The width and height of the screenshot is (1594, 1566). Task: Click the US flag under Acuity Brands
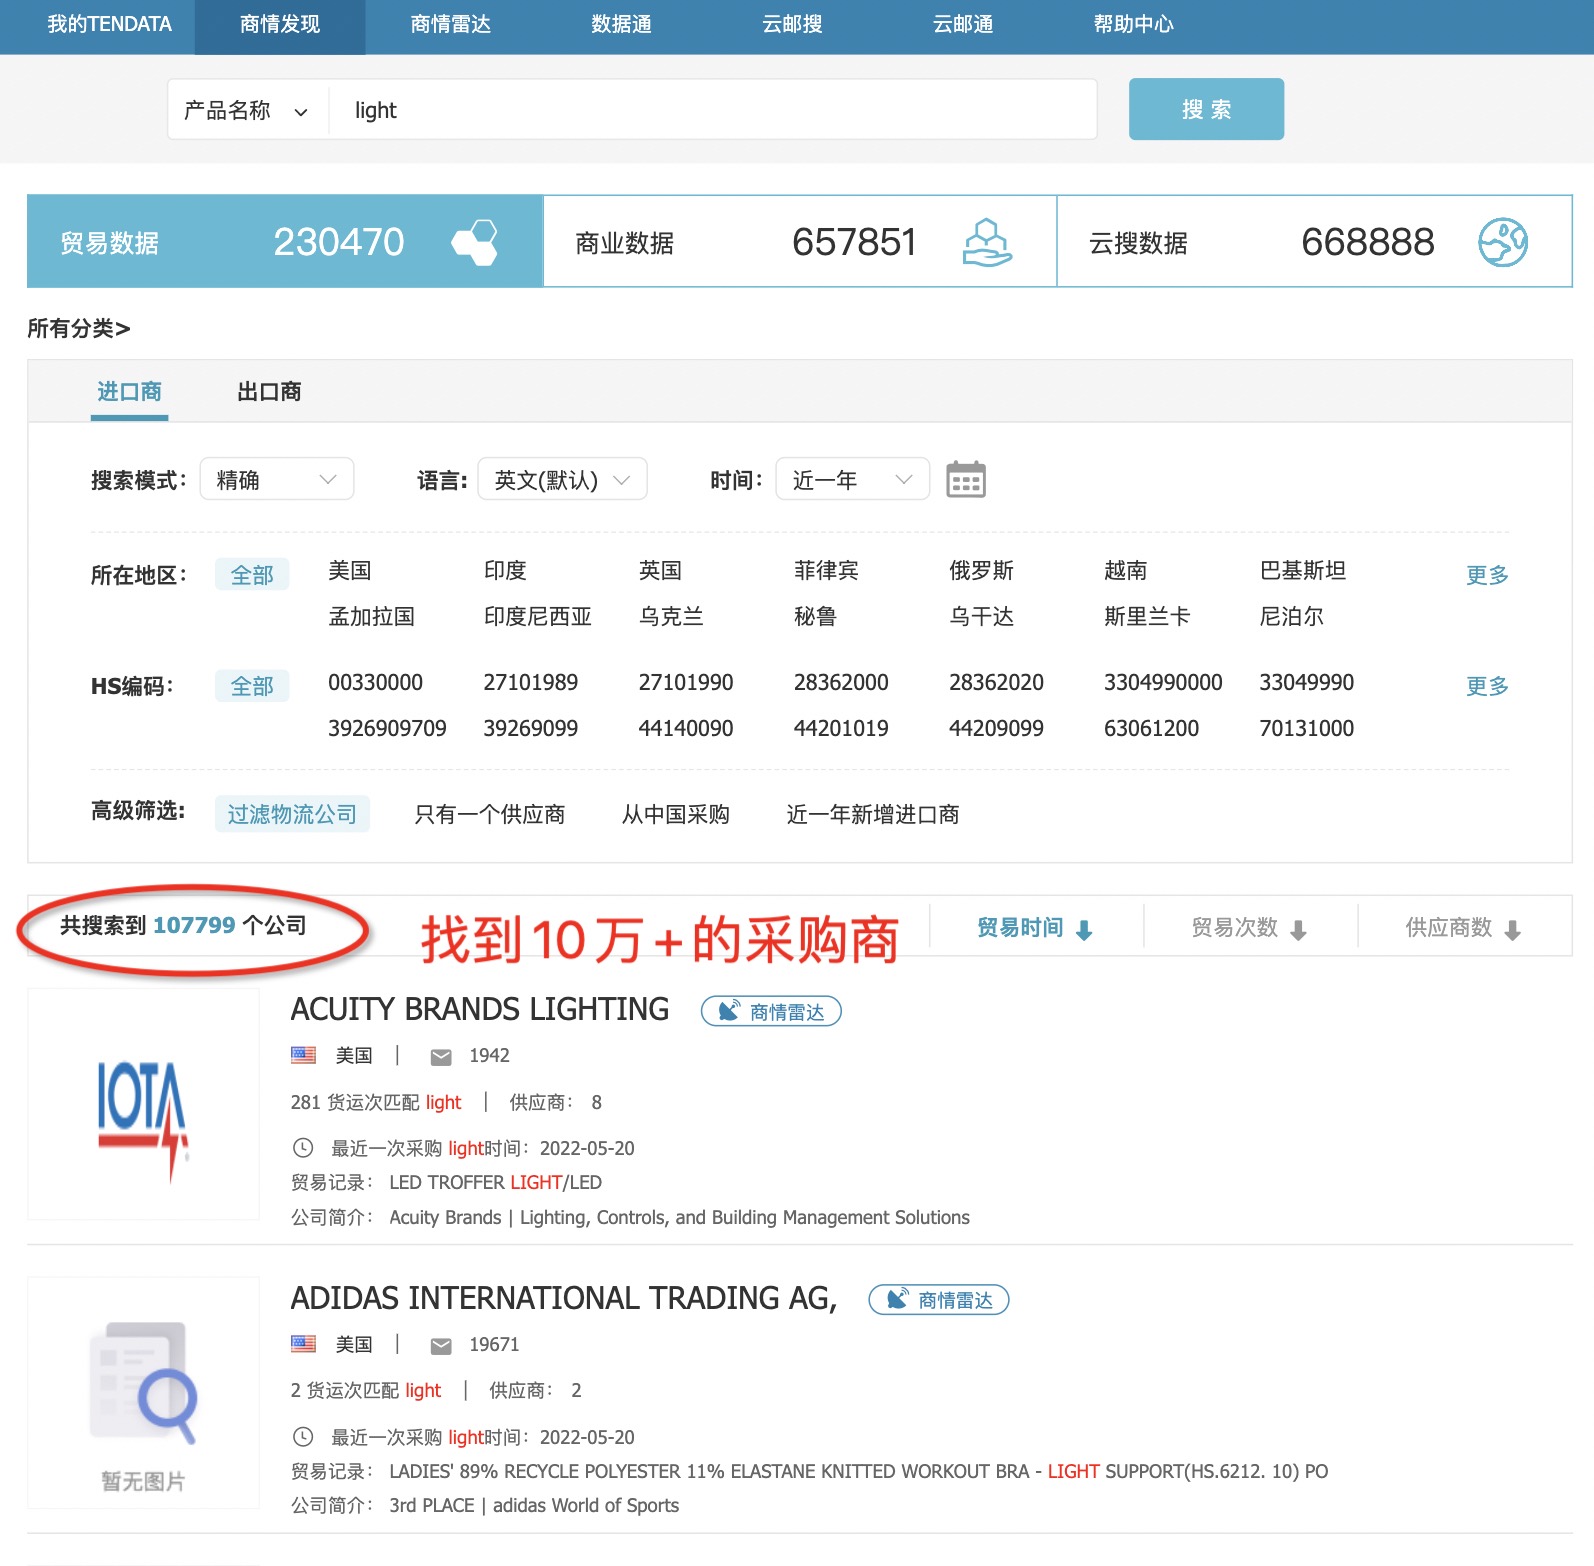coord(303,1055)
